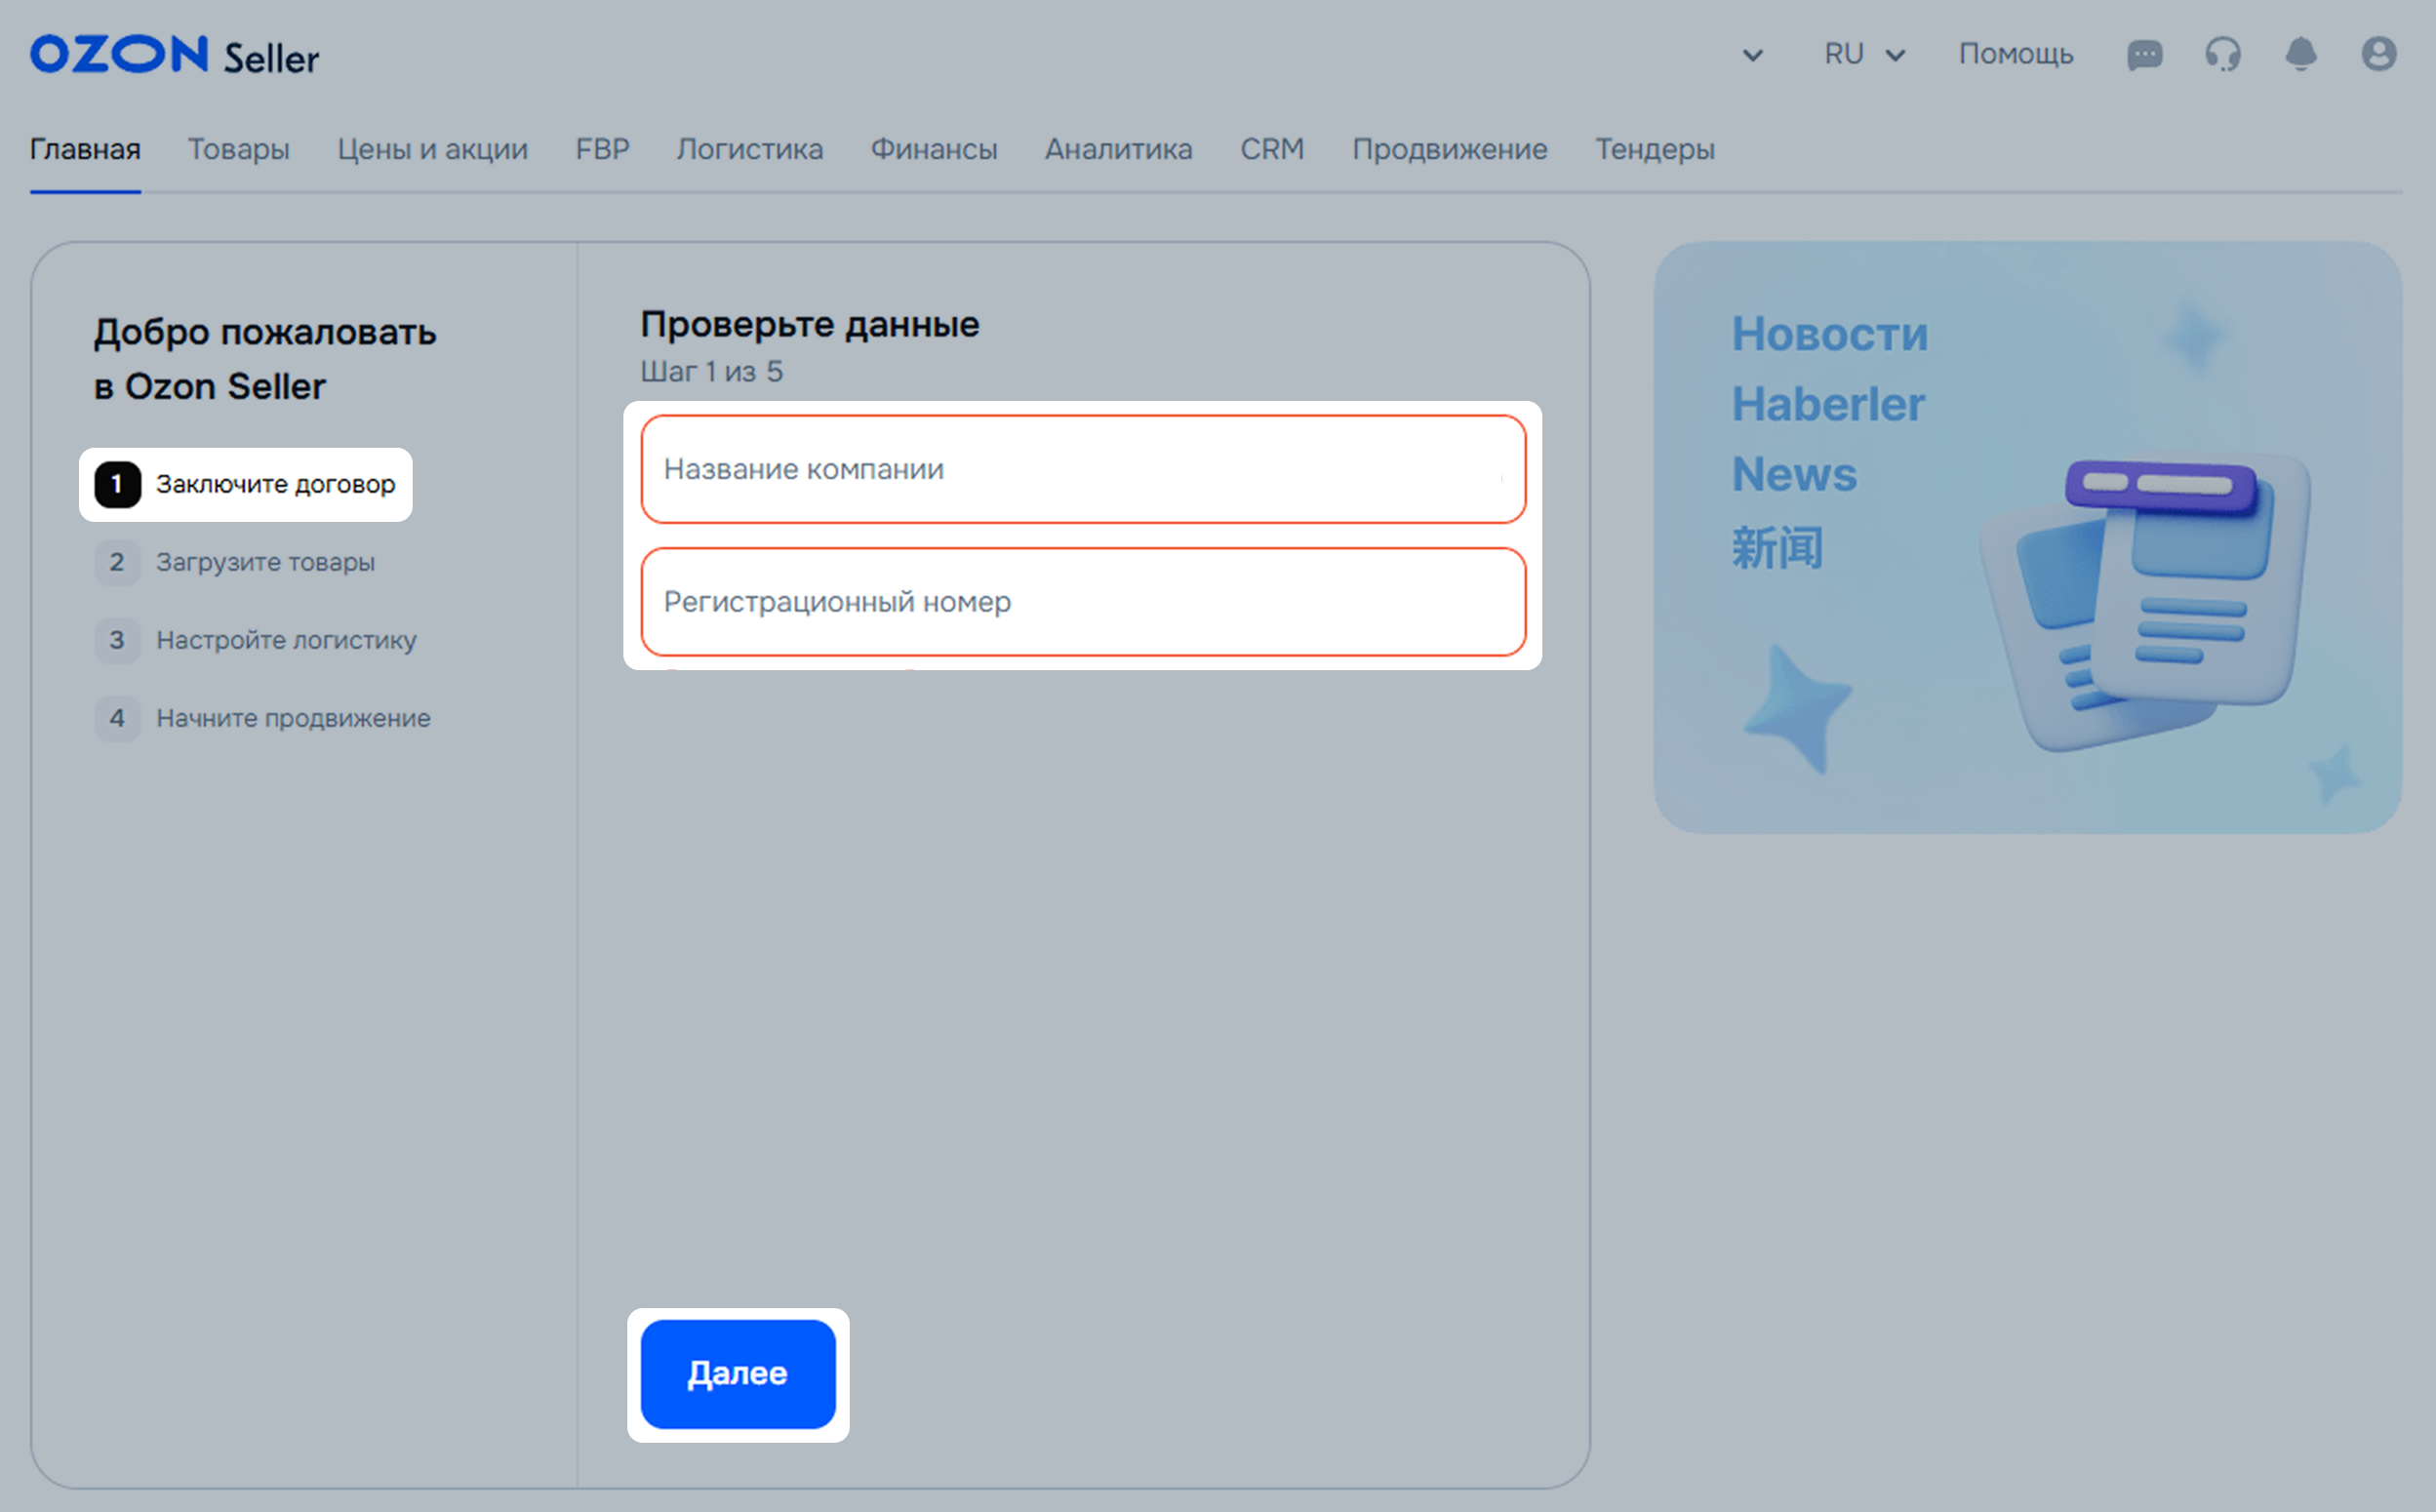Expand the account chevron left of RU
This screenshot has height=1512, width=2436.
click(1753, 55)
